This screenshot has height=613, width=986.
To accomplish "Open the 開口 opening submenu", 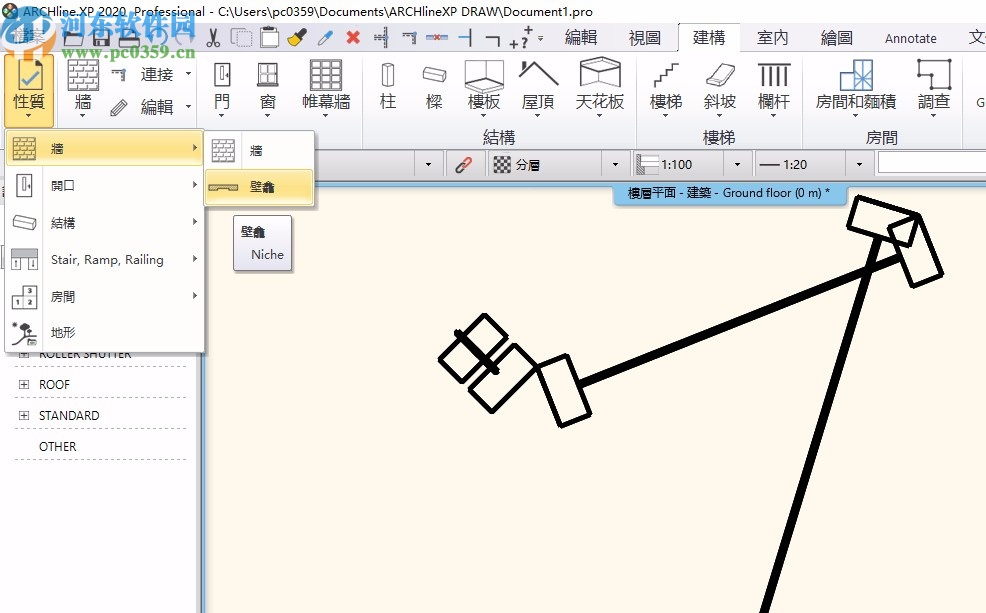I will [104, 185].
